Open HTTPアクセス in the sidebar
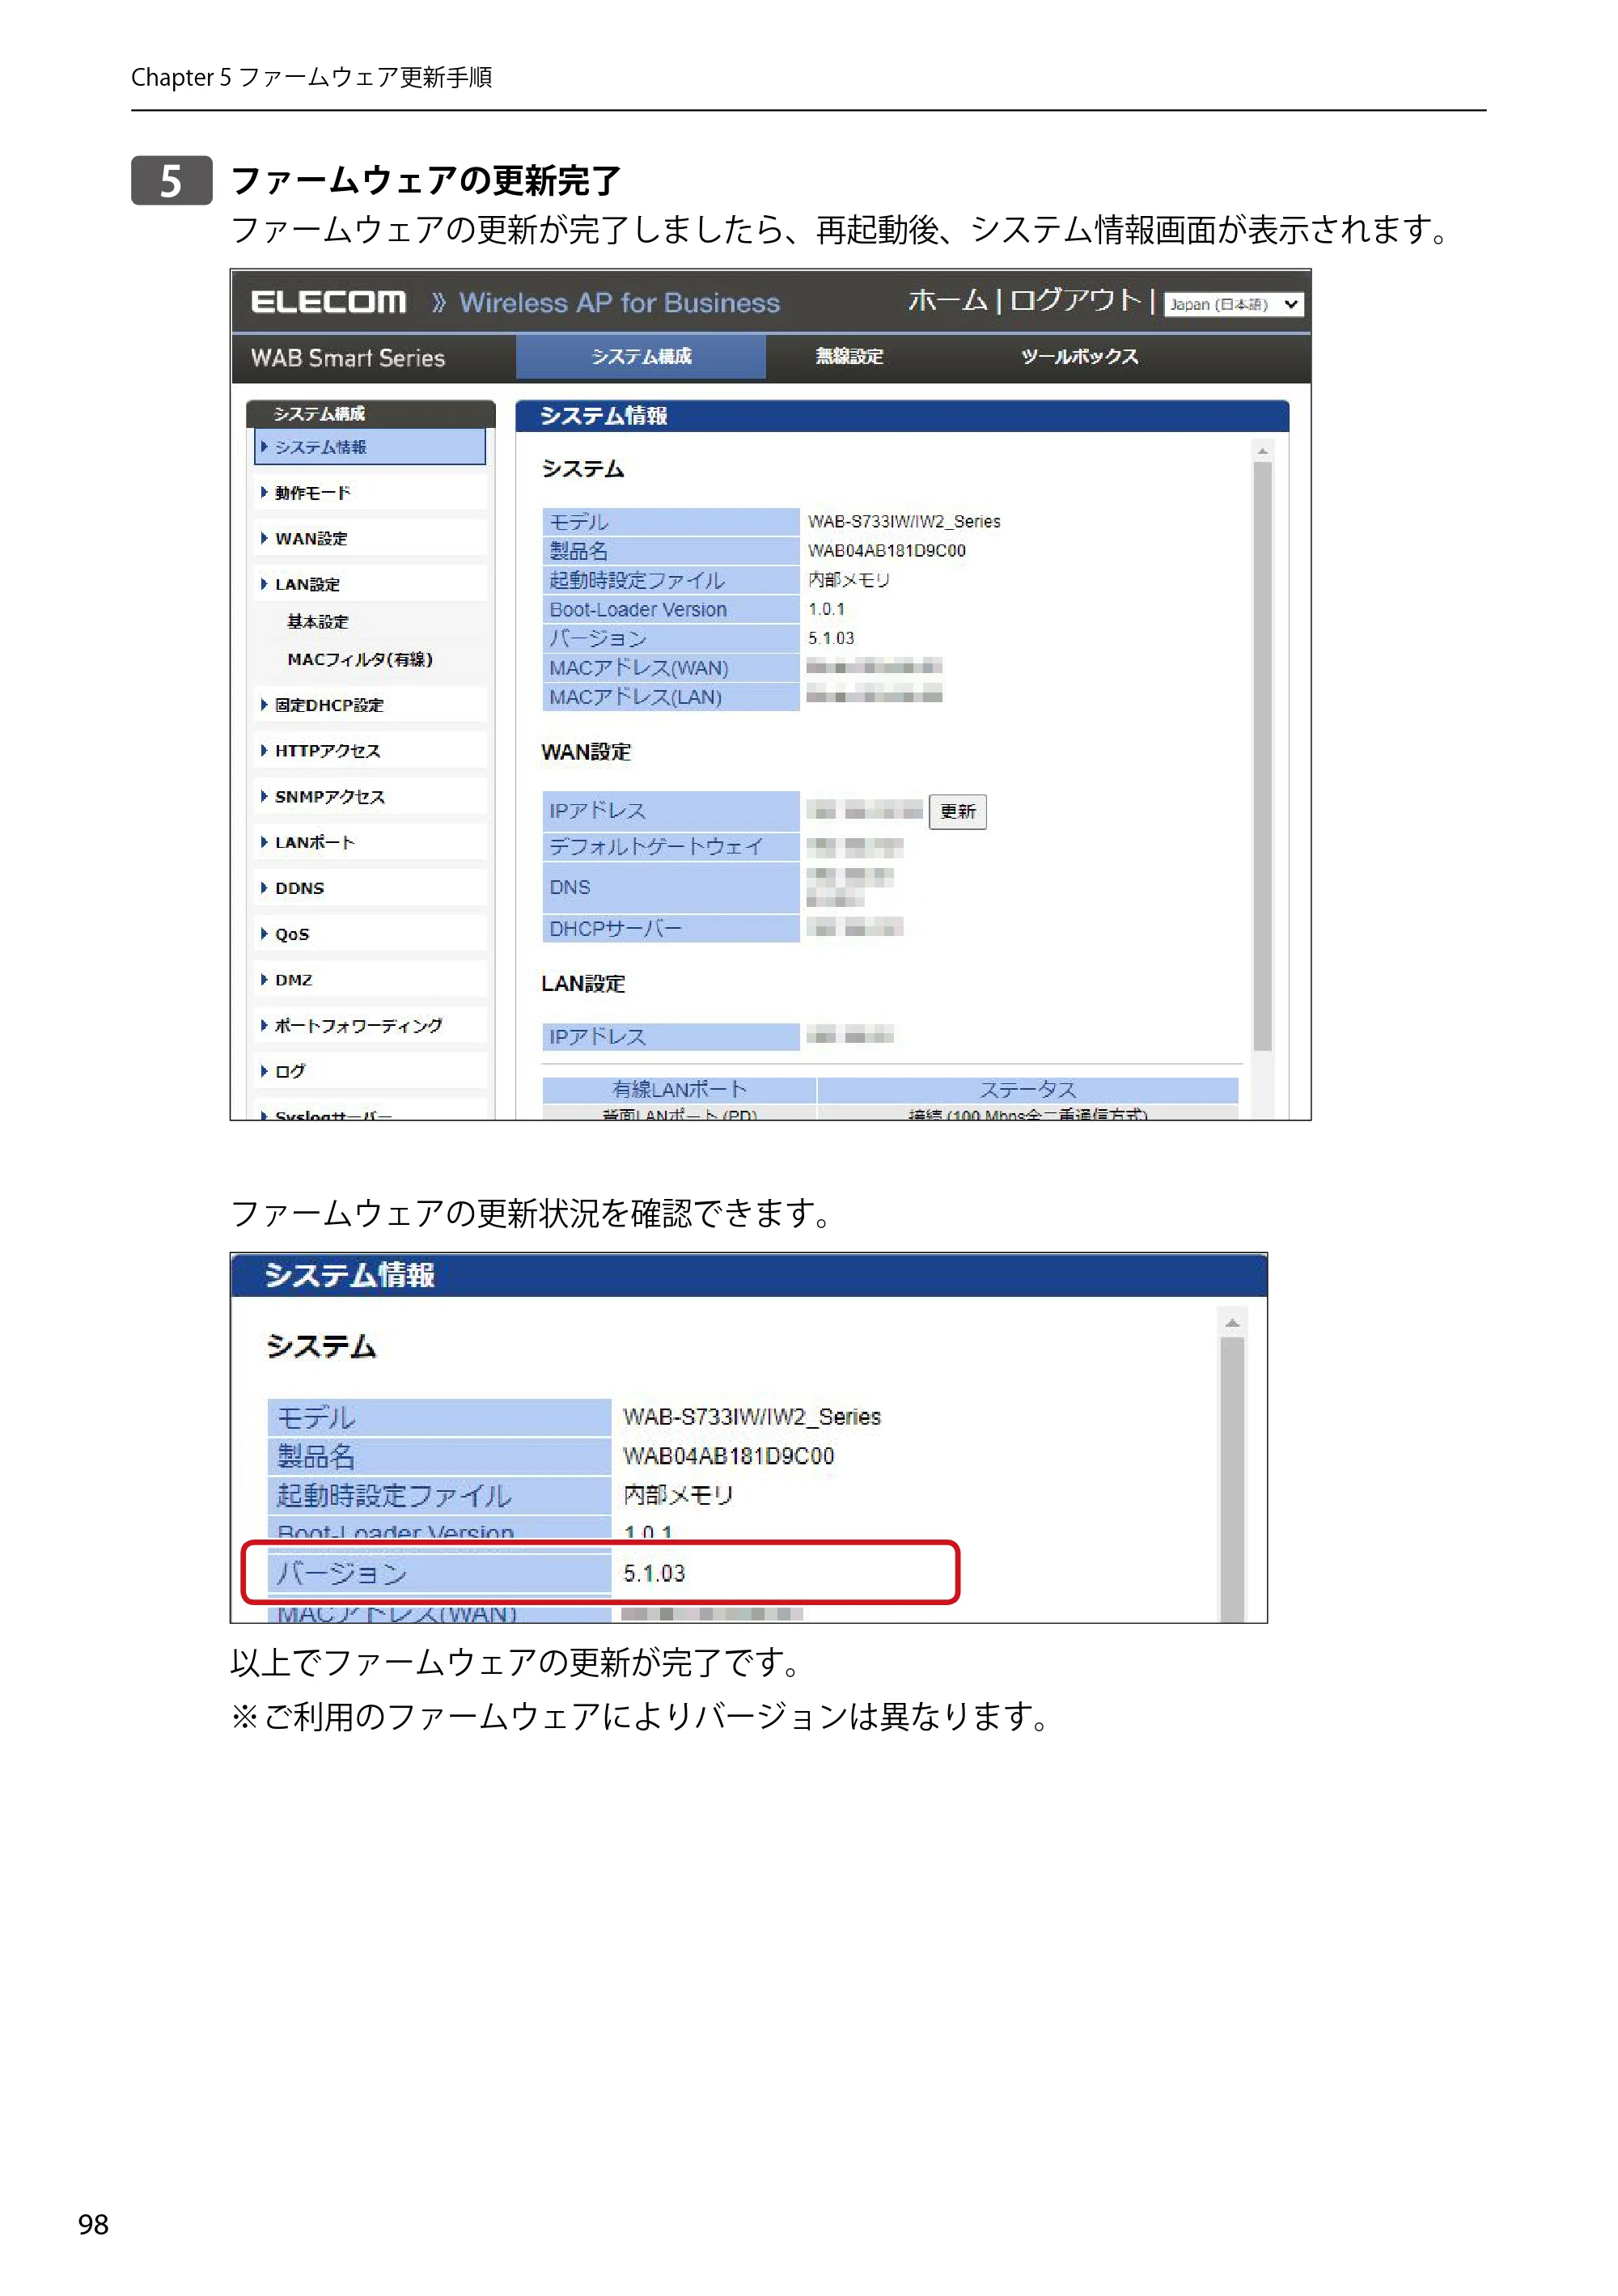This screenshot has height=2296, width=1618. (370, 751)
